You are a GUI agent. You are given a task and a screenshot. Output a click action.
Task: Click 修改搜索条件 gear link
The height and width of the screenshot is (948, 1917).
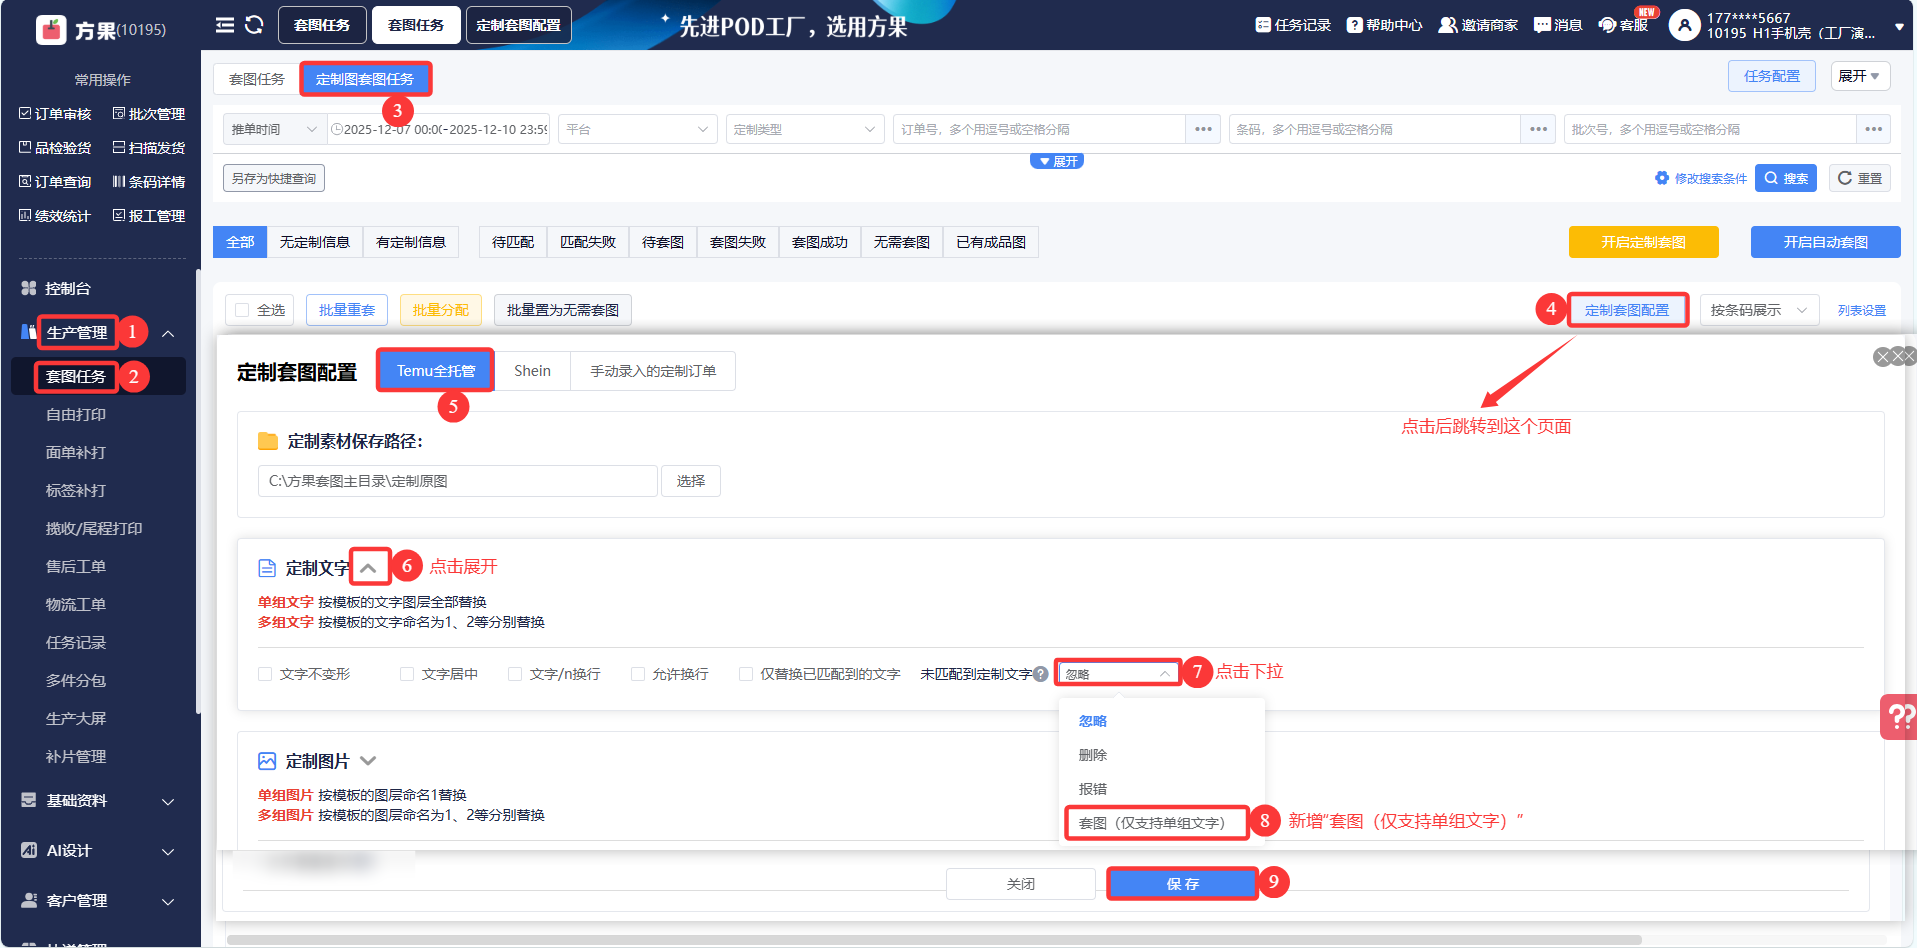click(1701, 178)
